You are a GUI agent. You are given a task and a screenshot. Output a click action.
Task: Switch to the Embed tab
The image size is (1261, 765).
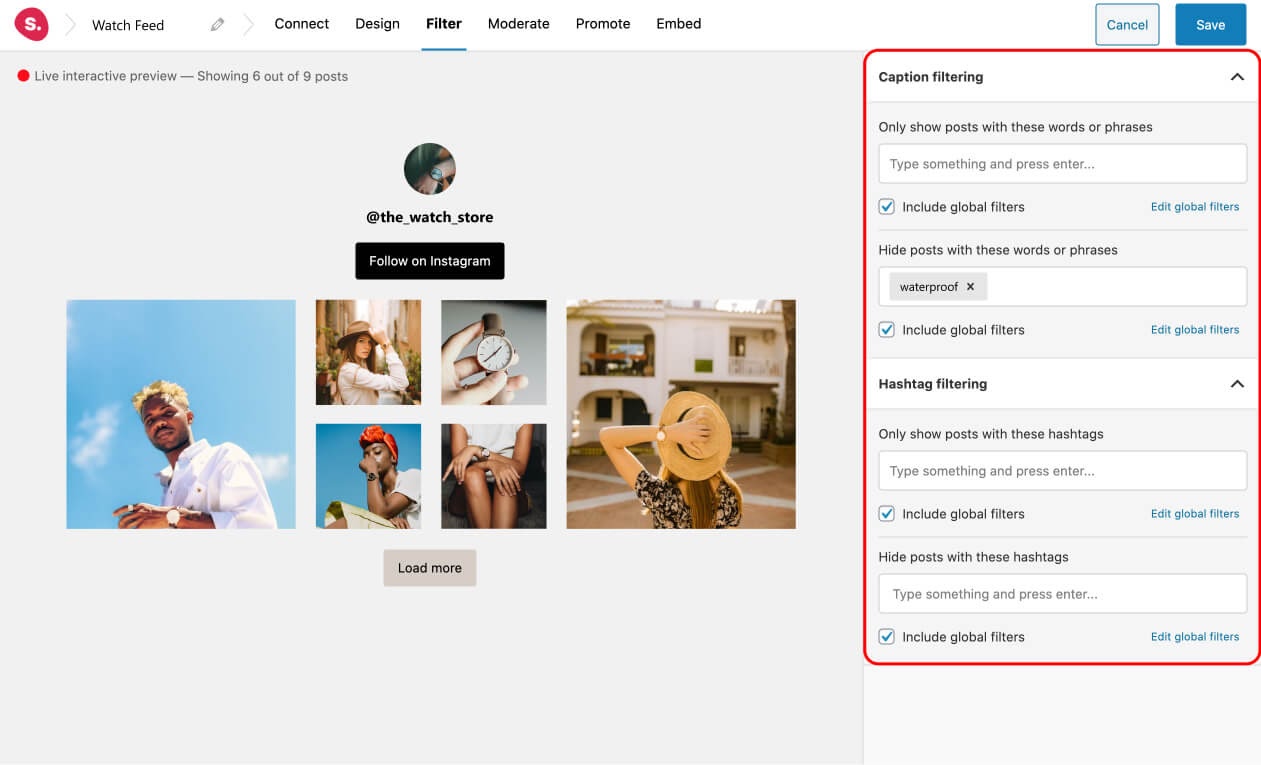point(678,24)
